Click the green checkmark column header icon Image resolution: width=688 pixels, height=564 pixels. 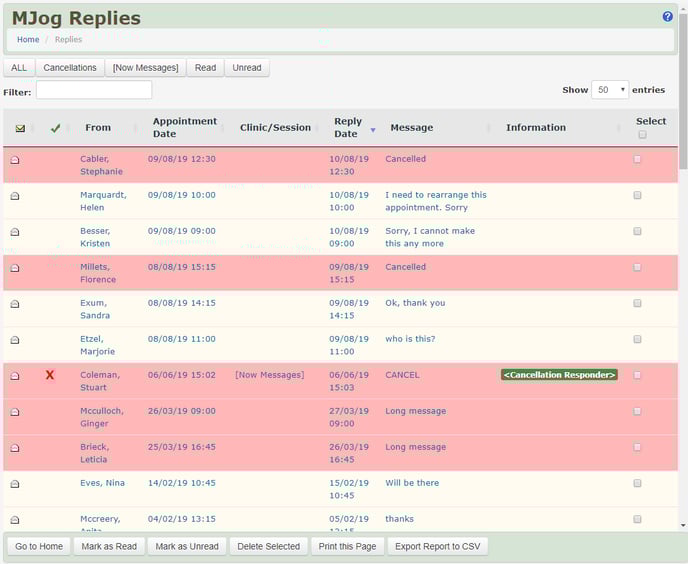click(x=56, y=128)
